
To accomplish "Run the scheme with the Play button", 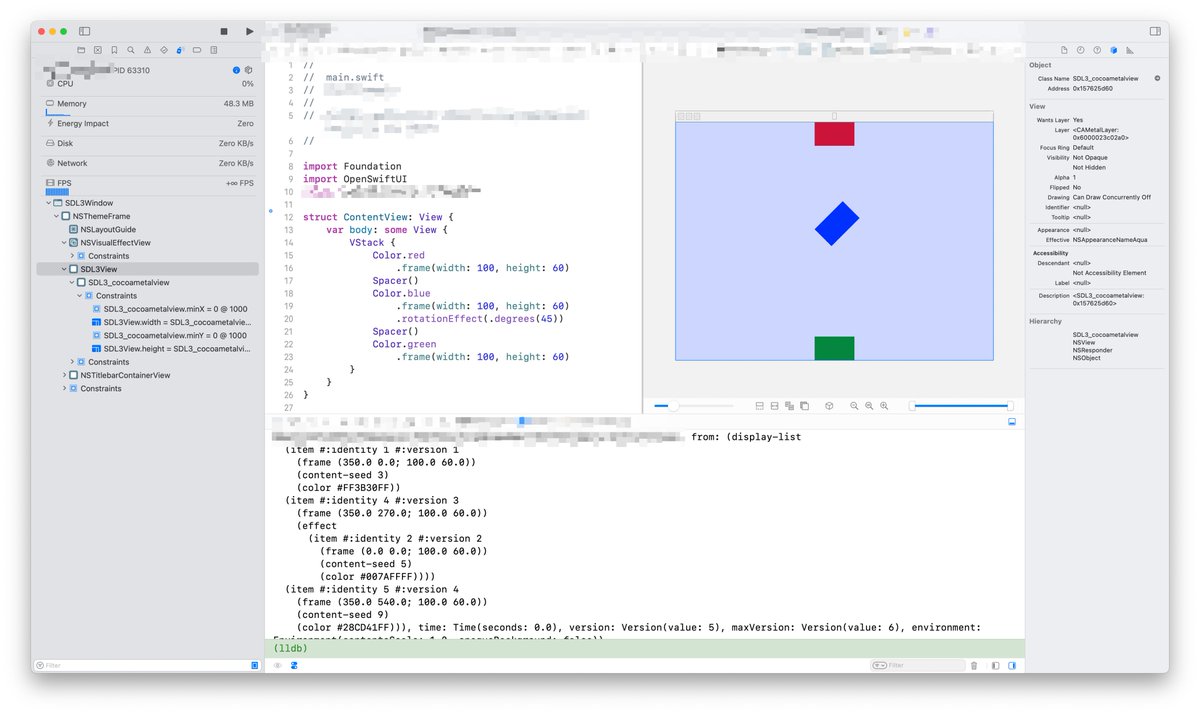I will [x=249, y=32].
